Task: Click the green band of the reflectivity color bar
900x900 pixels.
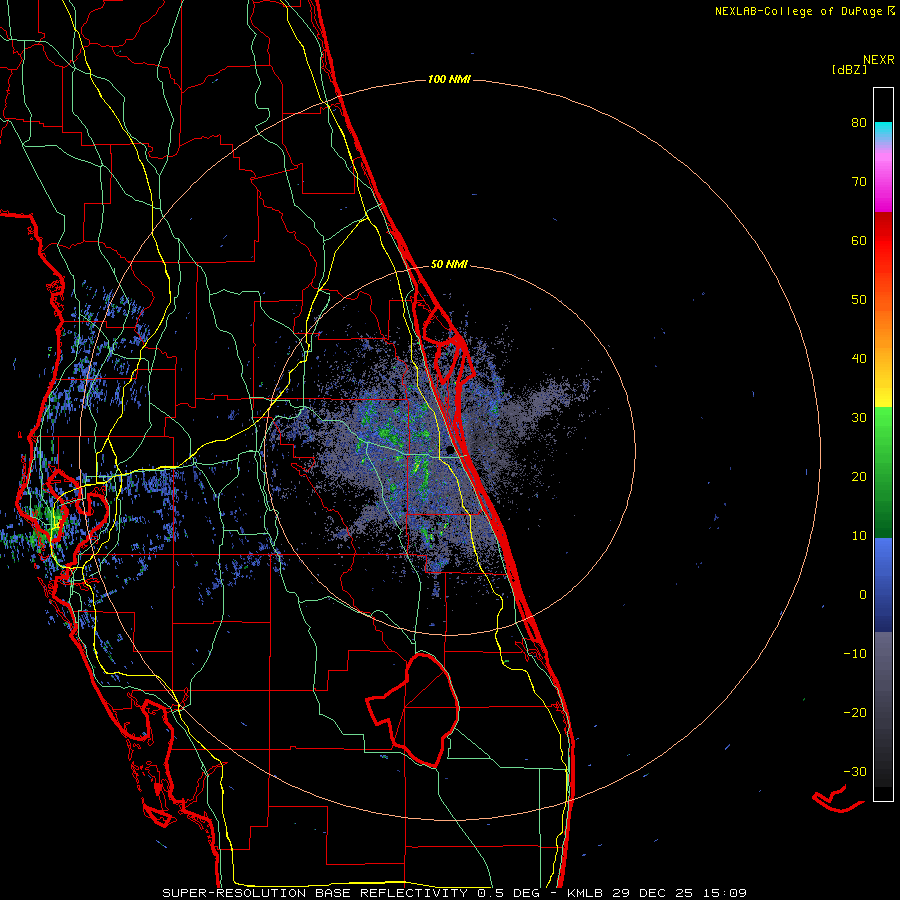Action: pos(883,472)
